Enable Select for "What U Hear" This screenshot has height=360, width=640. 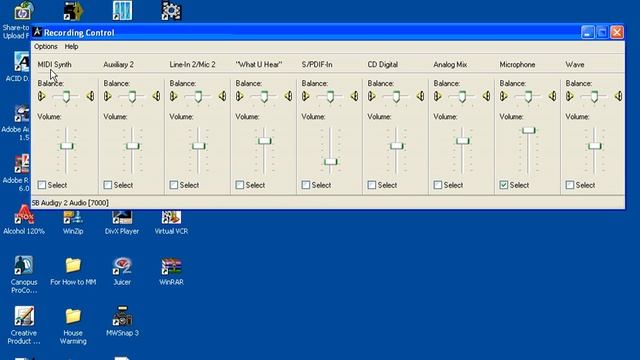(x=240, y=185)
